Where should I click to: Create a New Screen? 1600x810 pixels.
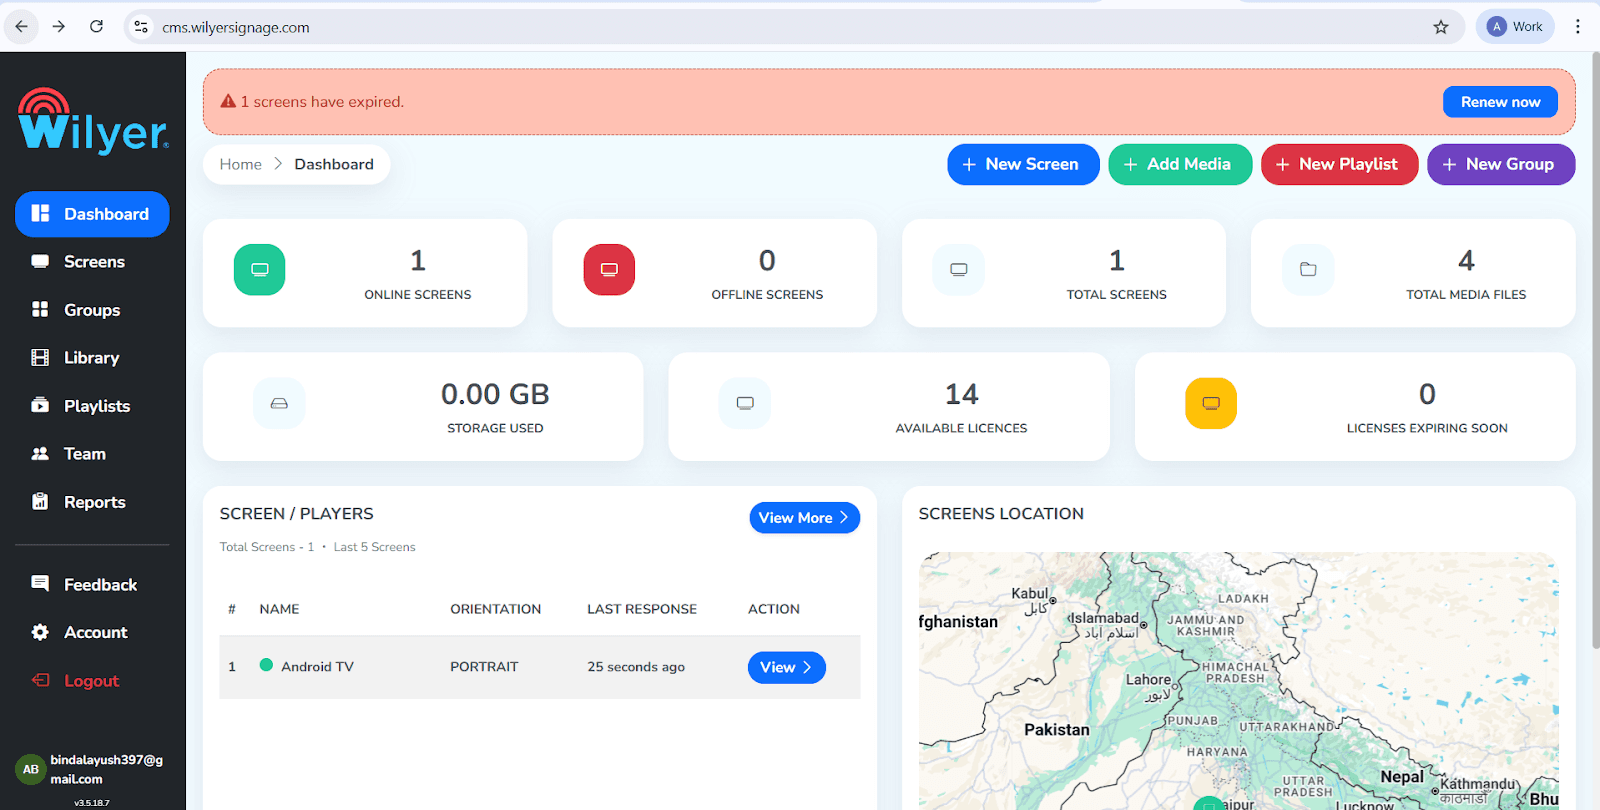pyautogui.click(x=1023, y=164)
